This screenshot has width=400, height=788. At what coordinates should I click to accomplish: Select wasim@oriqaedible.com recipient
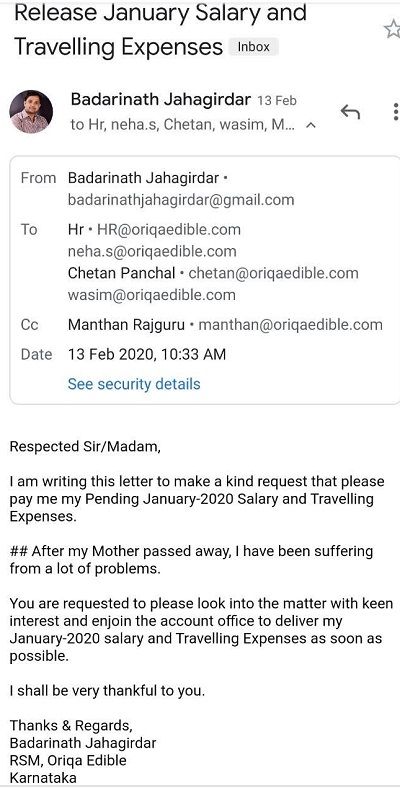click(151, 294)
